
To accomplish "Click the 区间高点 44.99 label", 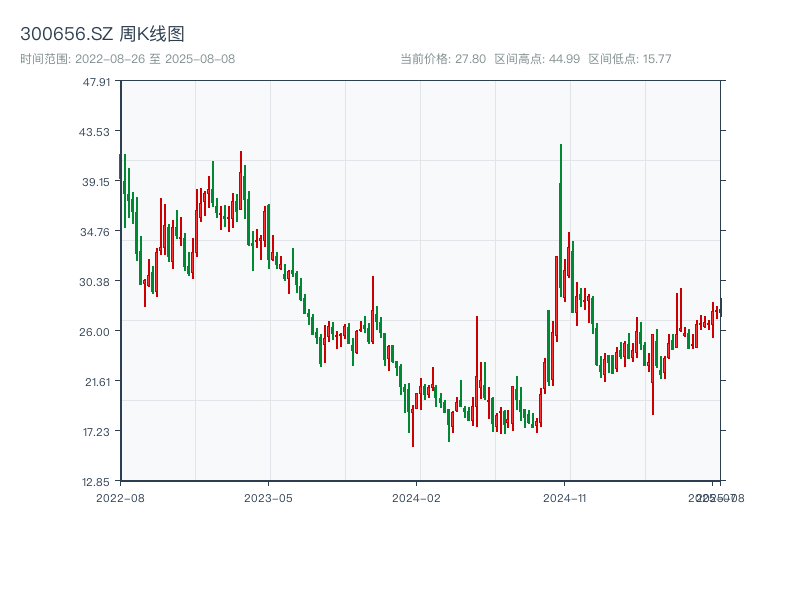I will (x=537, y=59).
